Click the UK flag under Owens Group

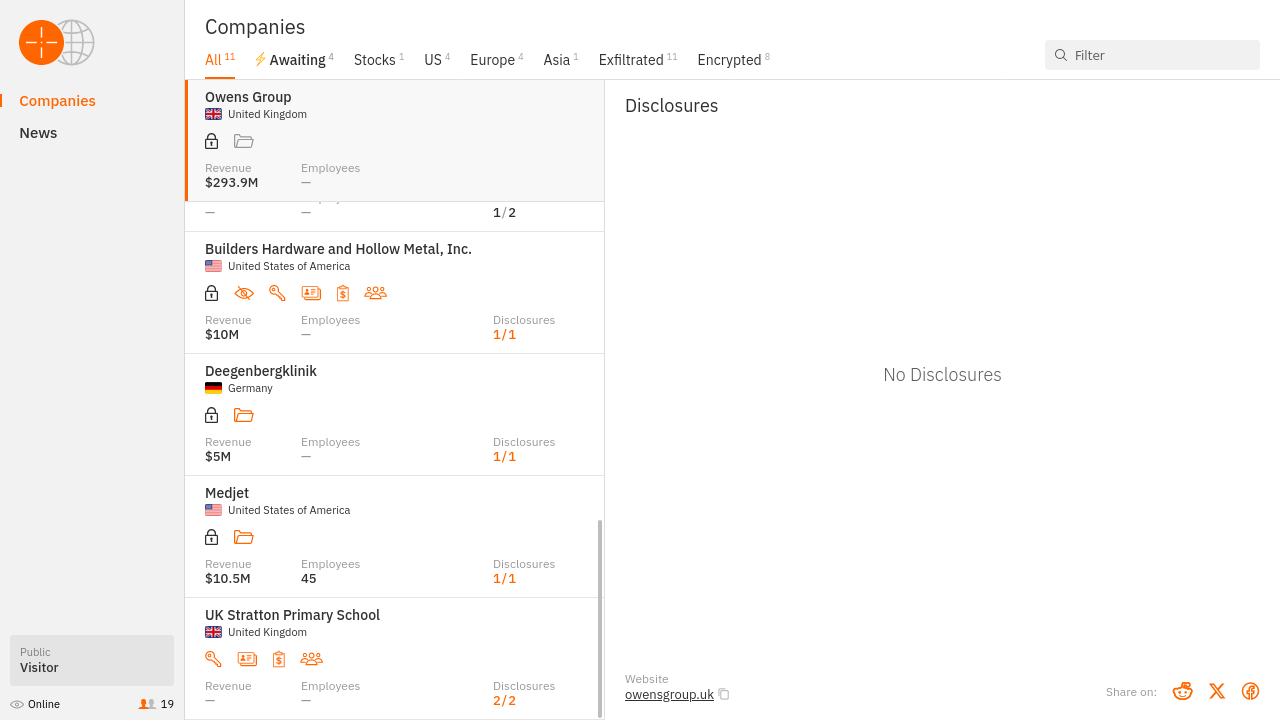(213, 114)
